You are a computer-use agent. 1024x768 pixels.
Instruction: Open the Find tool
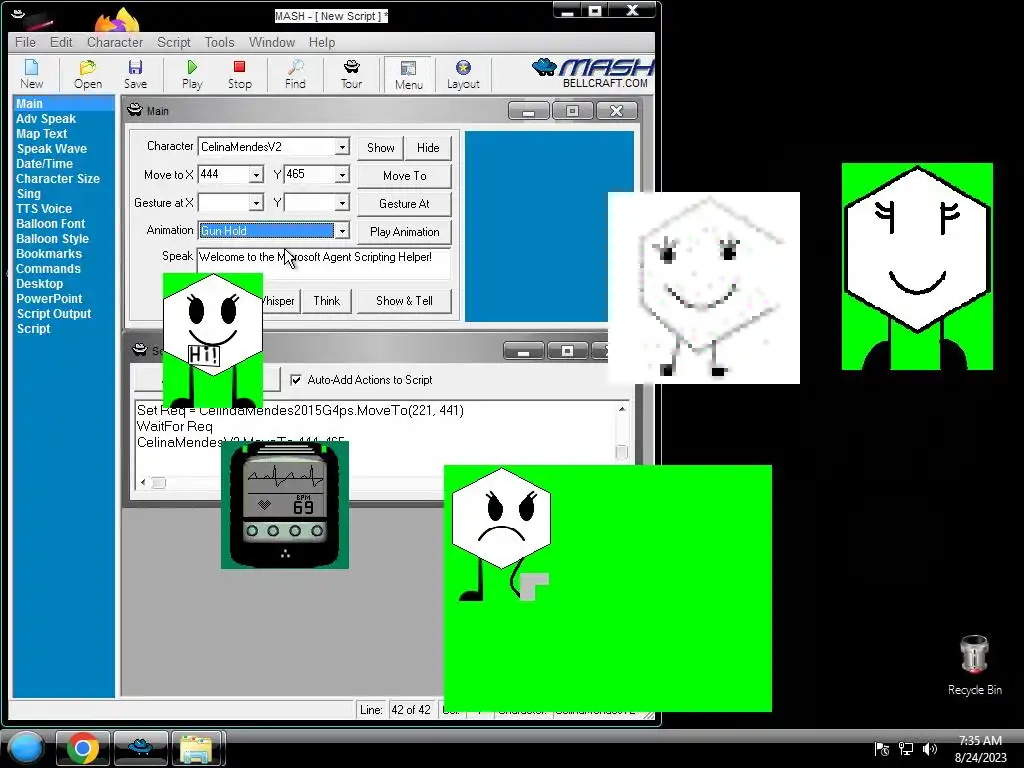[x=295, y=74]
